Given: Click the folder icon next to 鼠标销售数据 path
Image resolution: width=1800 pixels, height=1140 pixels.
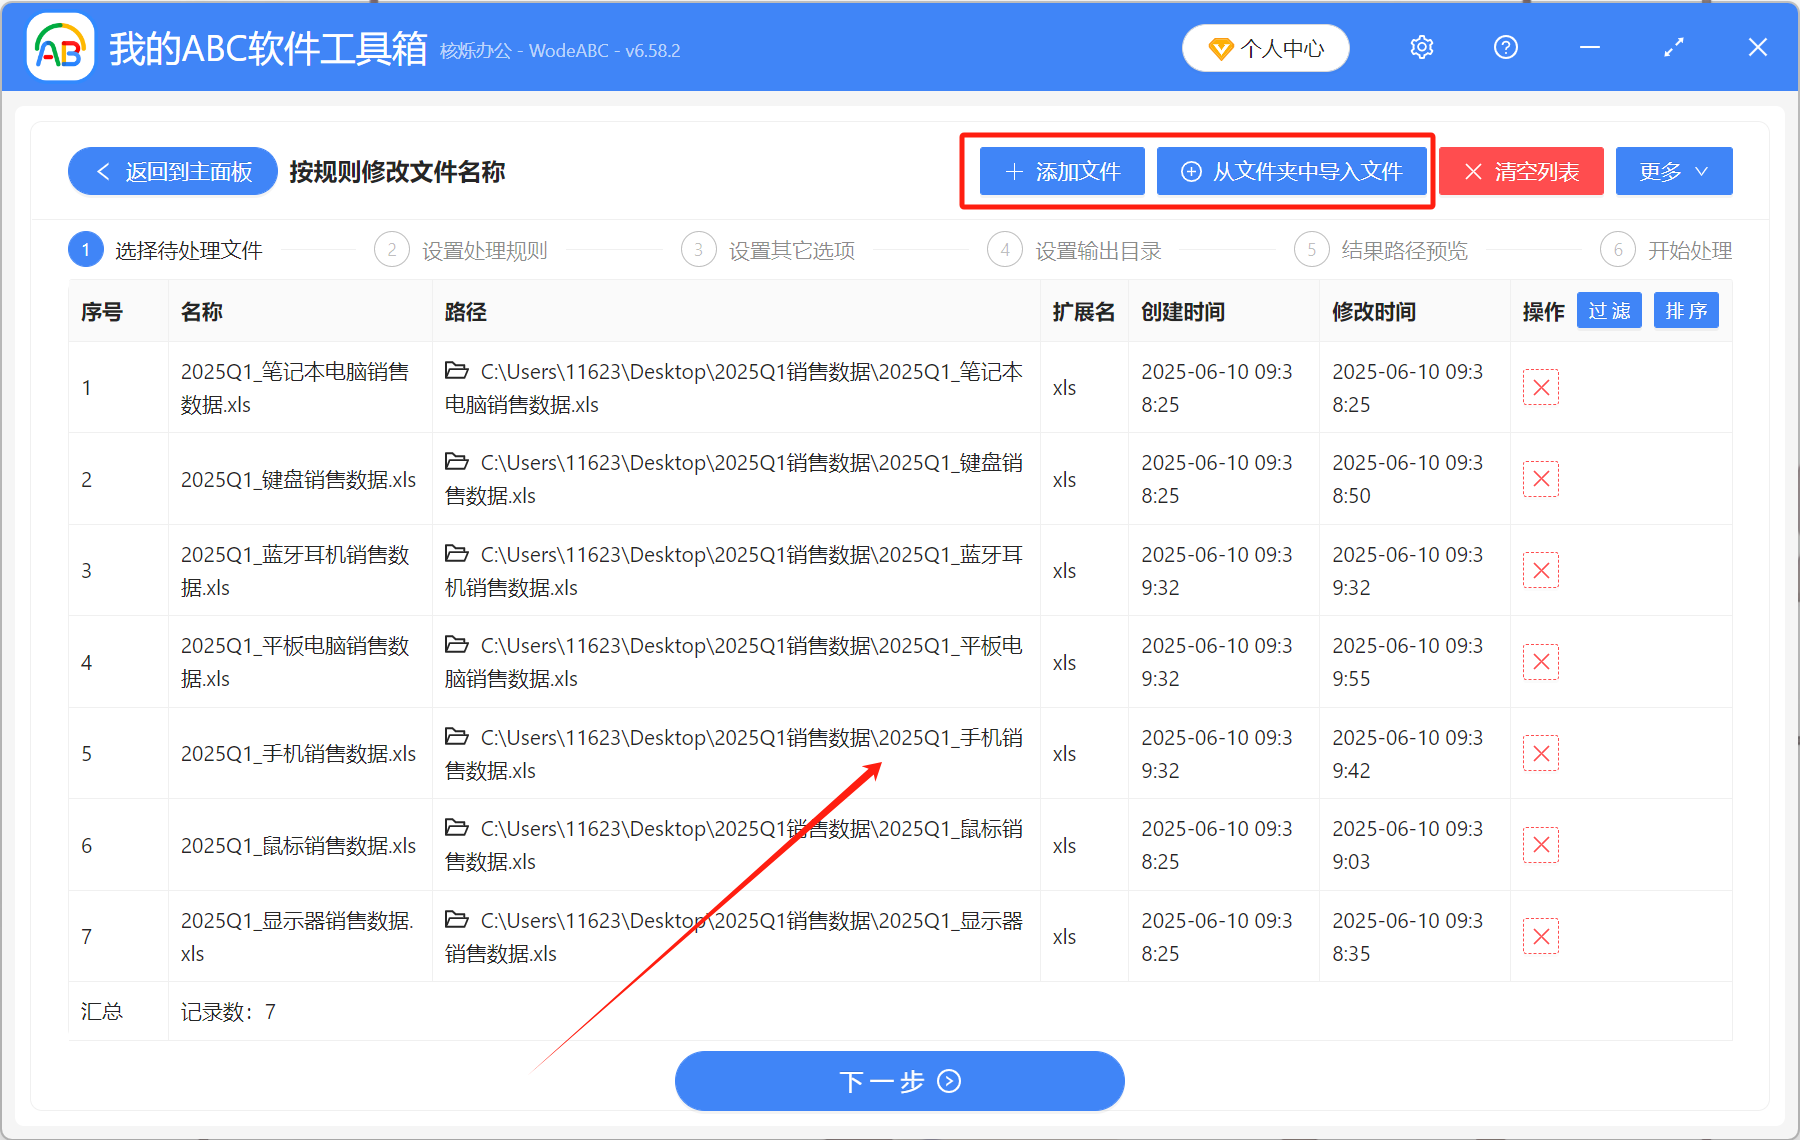Looking at the screenshot, I should [457, 827].
